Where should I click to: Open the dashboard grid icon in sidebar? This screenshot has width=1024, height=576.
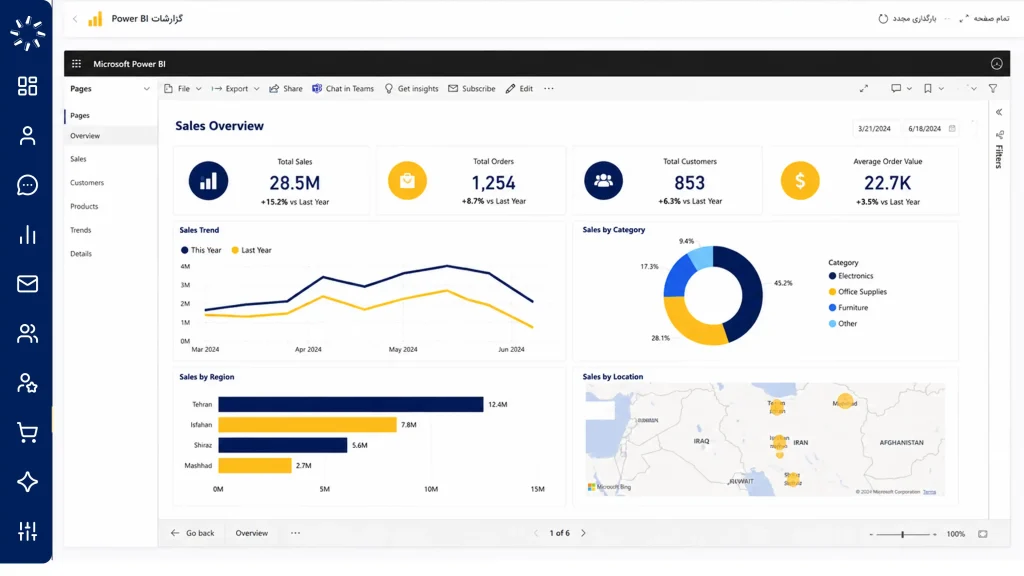tap(27, 86)
